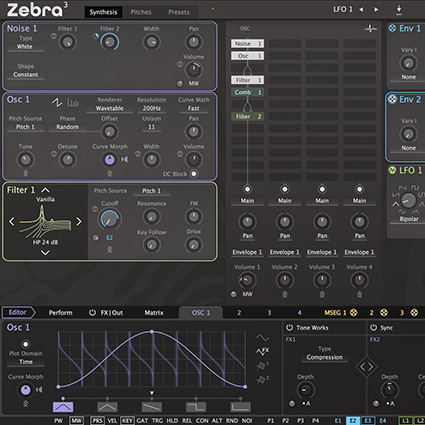Image resolution: width=425 pixels, height=425 pixels.
Task: Select the Noise 1 module in the grid
Action: point(247,44)
